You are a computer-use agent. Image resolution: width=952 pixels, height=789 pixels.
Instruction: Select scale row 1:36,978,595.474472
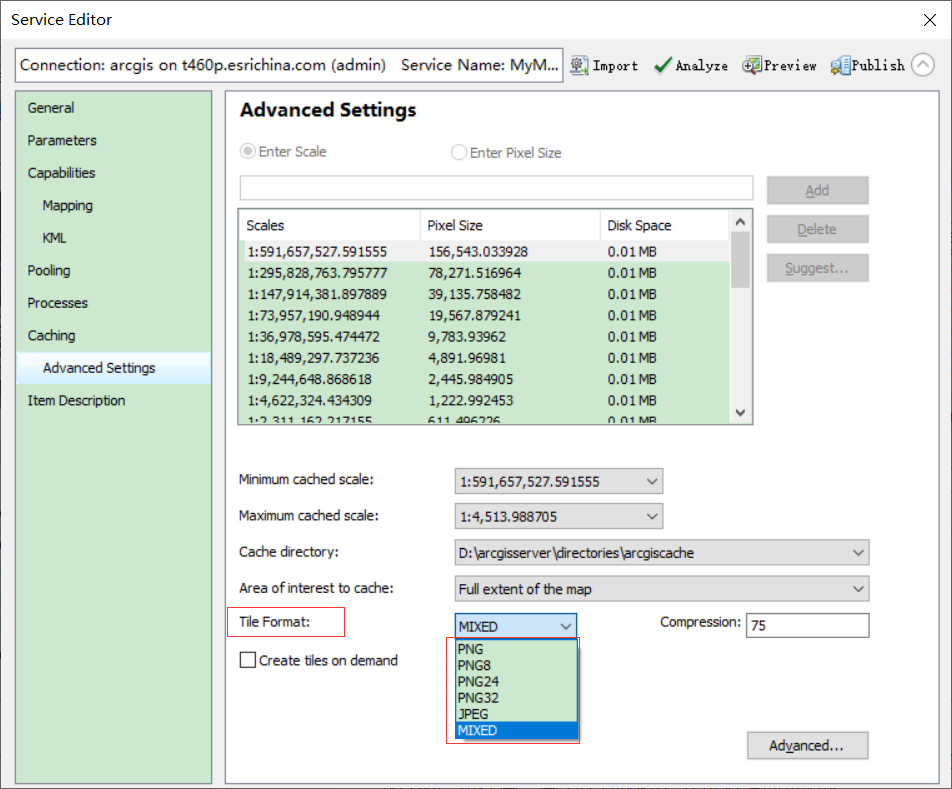pos(486,336)
